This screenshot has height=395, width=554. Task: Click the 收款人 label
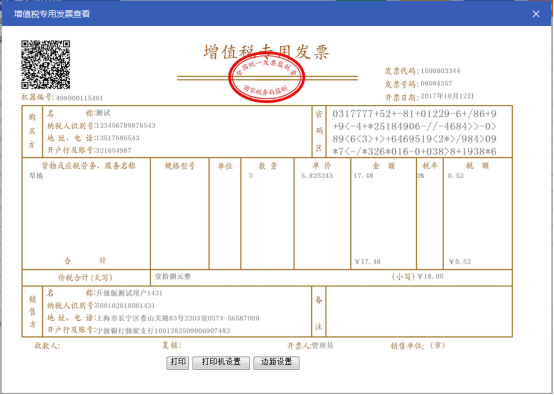(x=47, y=346)
